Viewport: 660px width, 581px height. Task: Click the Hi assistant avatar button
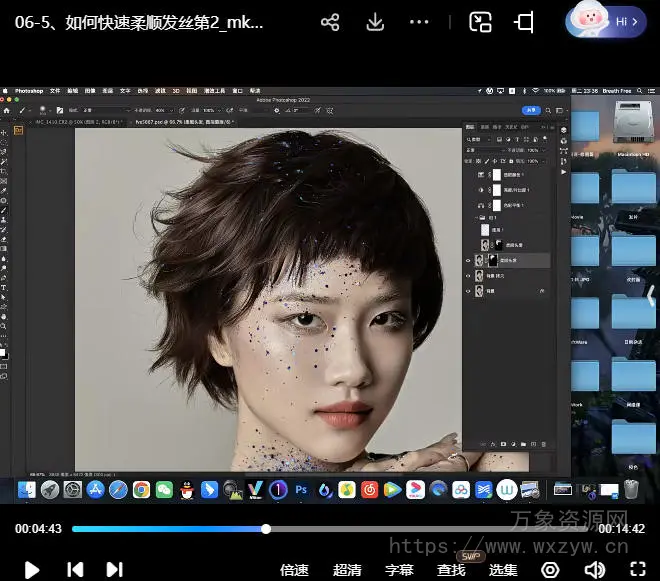pos(606,21)
